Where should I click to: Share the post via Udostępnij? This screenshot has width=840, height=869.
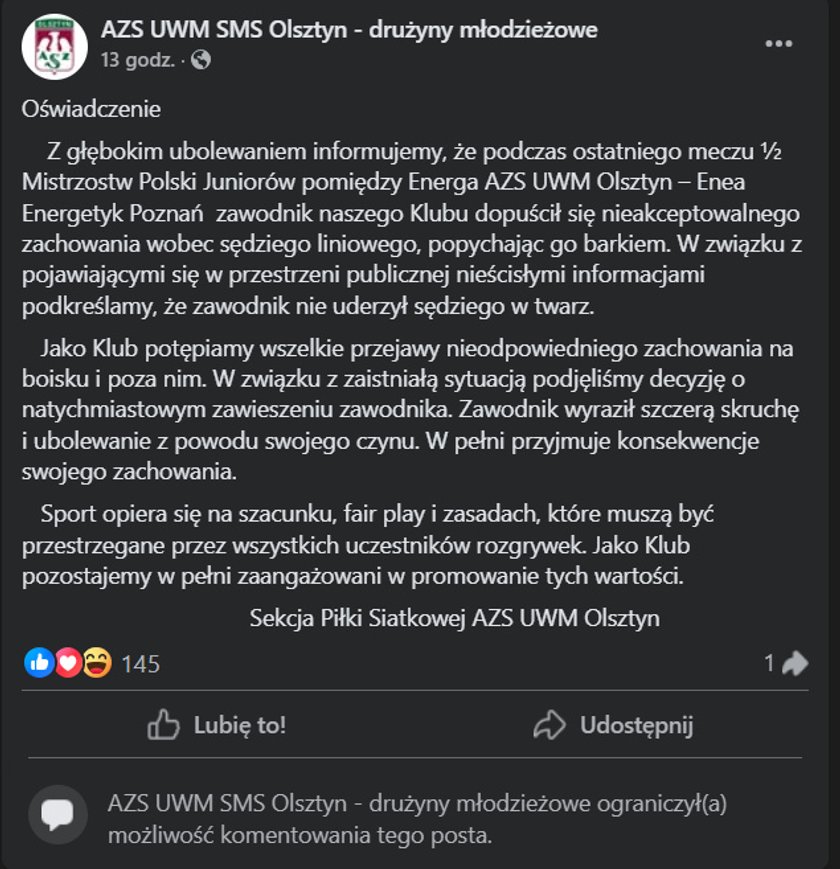click(613, 725)
